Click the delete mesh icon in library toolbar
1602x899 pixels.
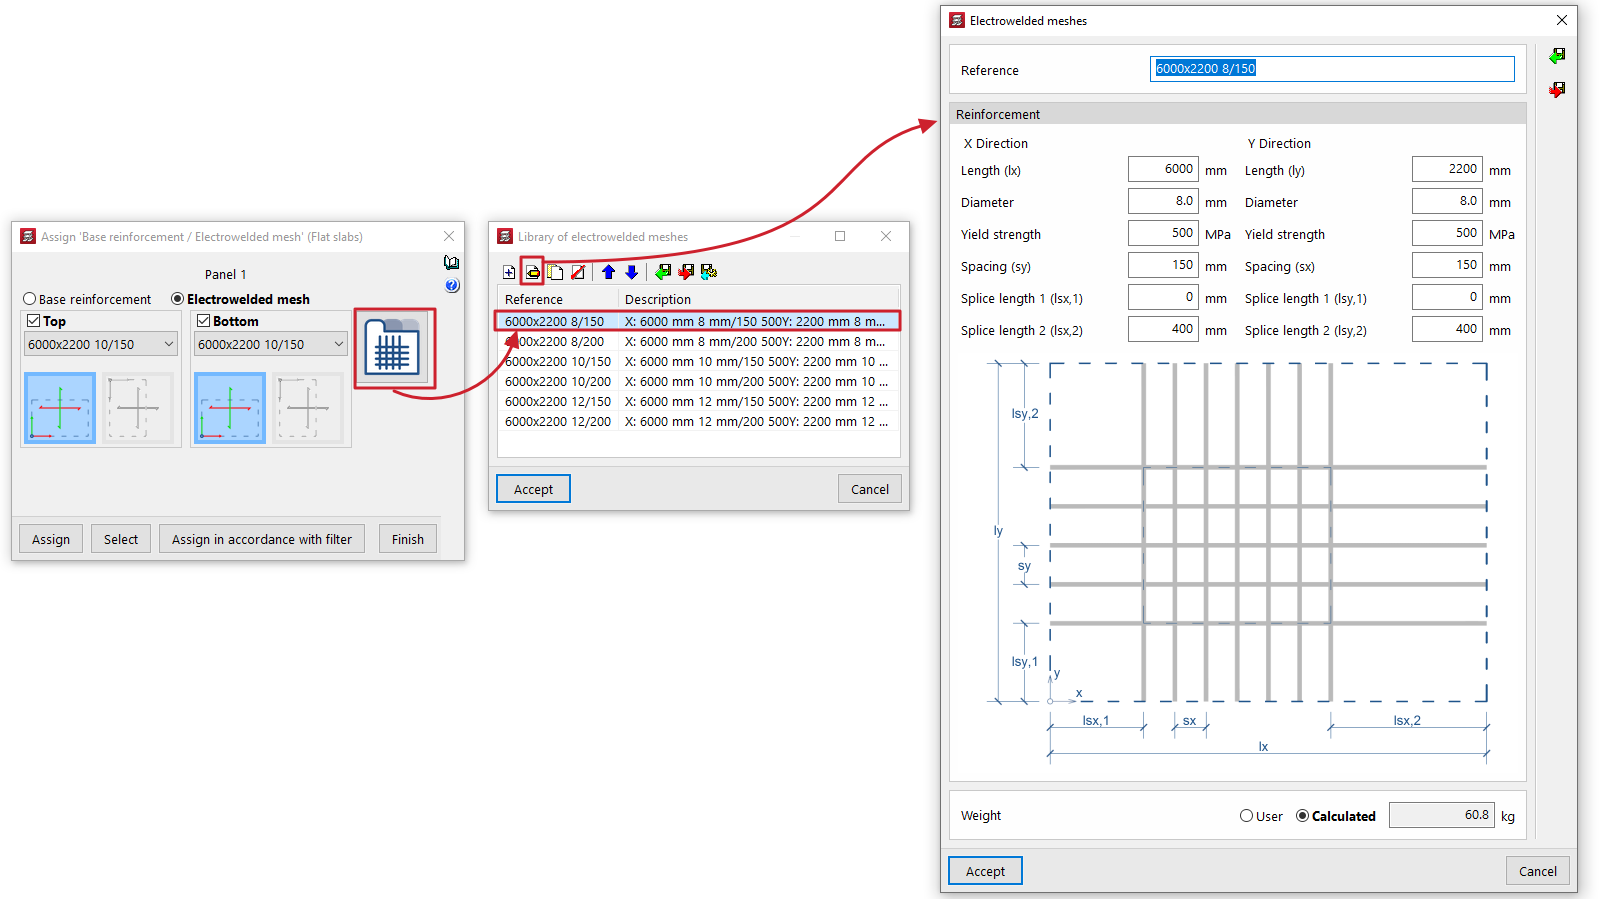coord(578,272)
